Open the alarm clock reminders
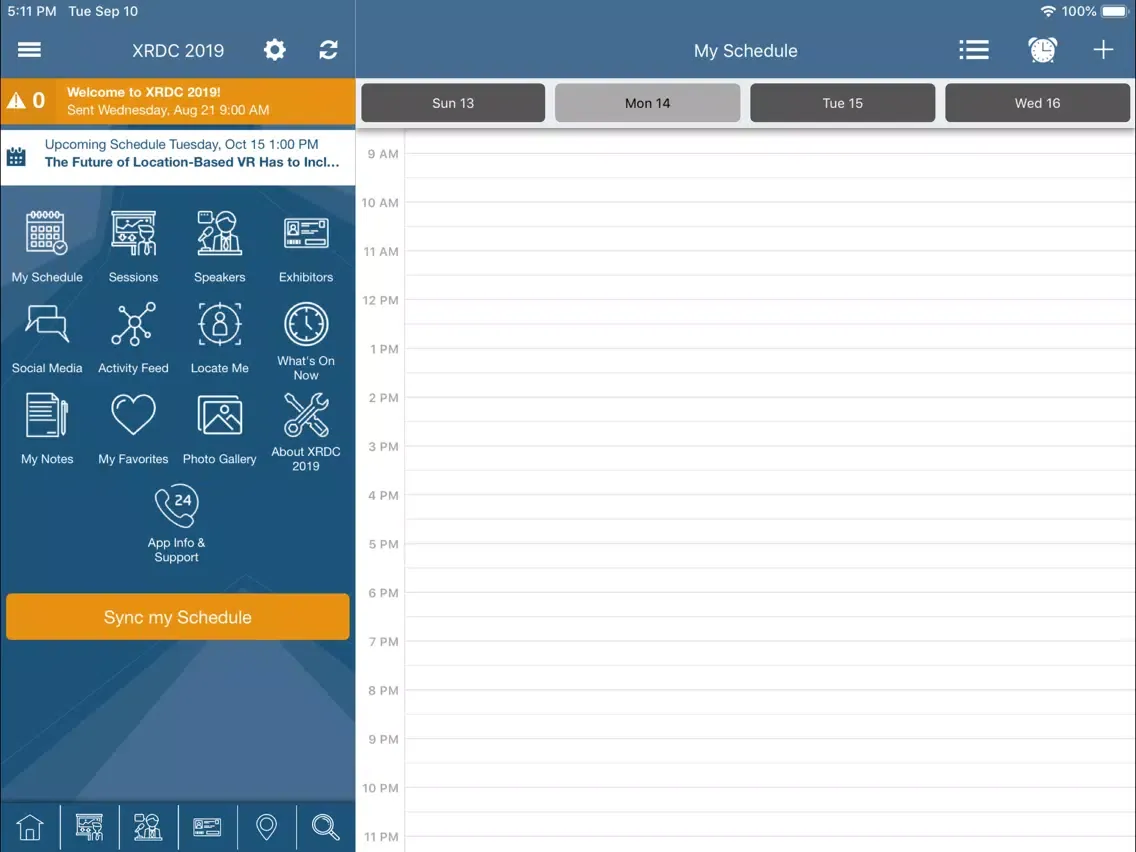 tap(1043, 50)
